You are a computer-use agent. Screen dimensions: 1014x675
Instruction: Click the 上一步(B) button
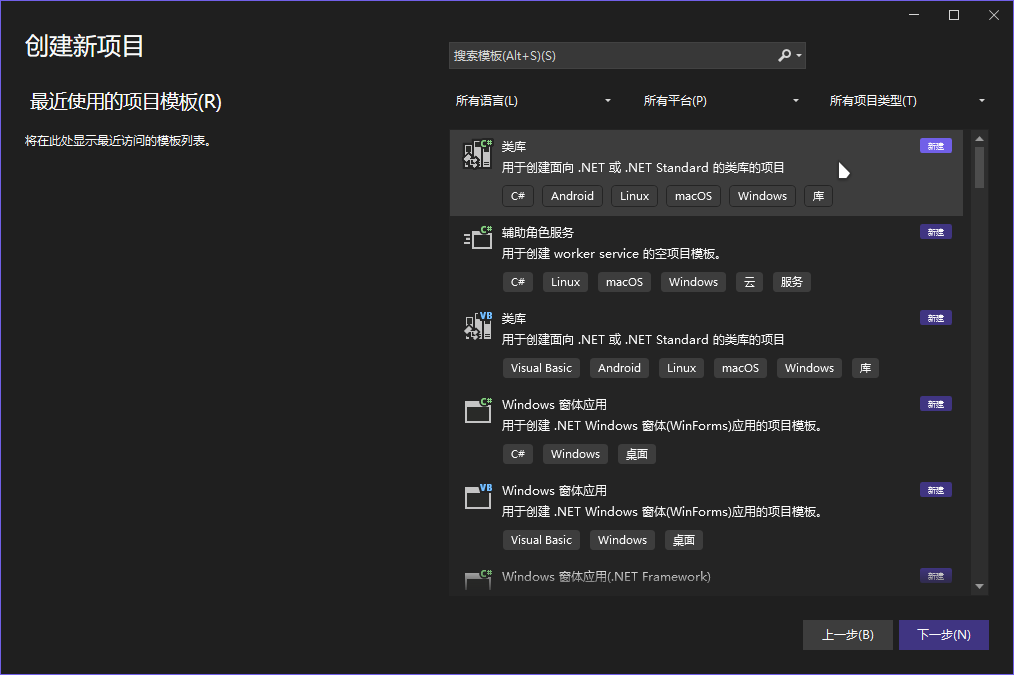coord(847,634)
